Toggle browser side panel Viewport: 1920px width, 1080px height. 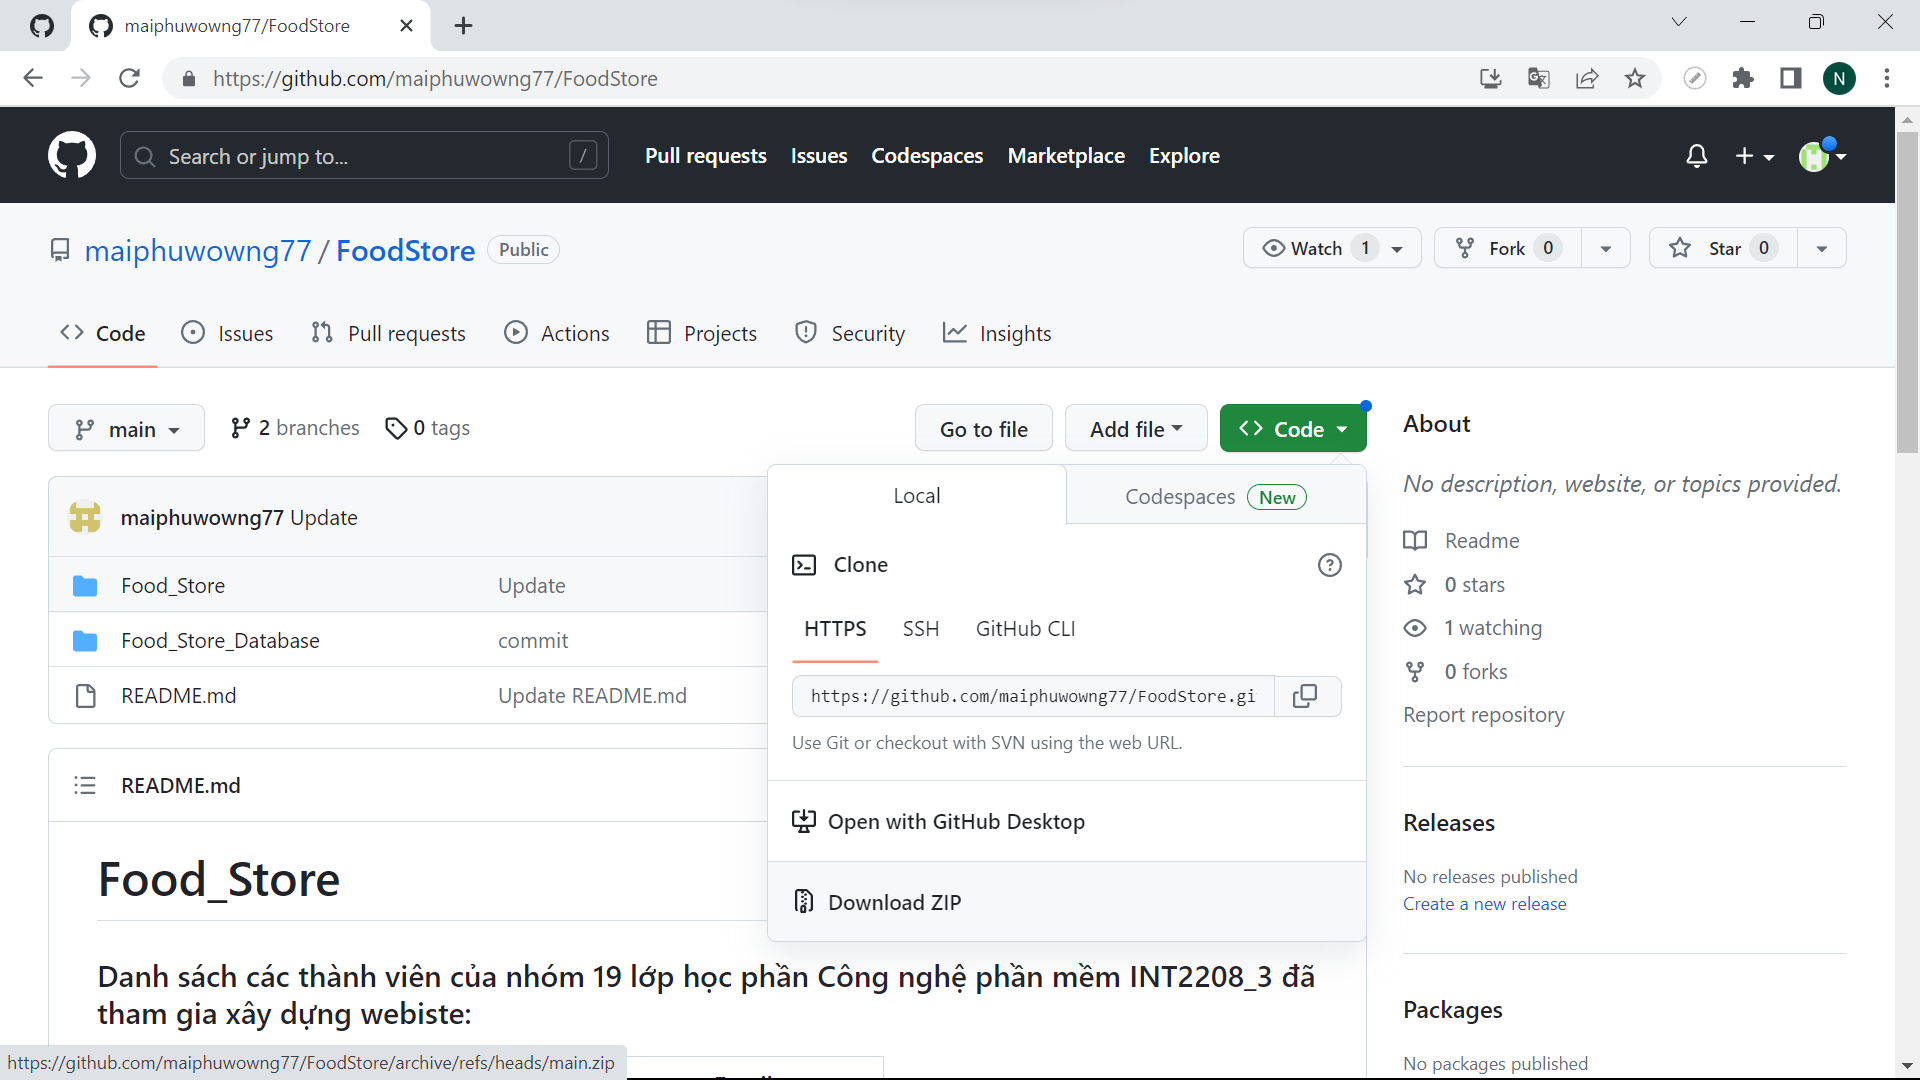(x=1791, y=78)
